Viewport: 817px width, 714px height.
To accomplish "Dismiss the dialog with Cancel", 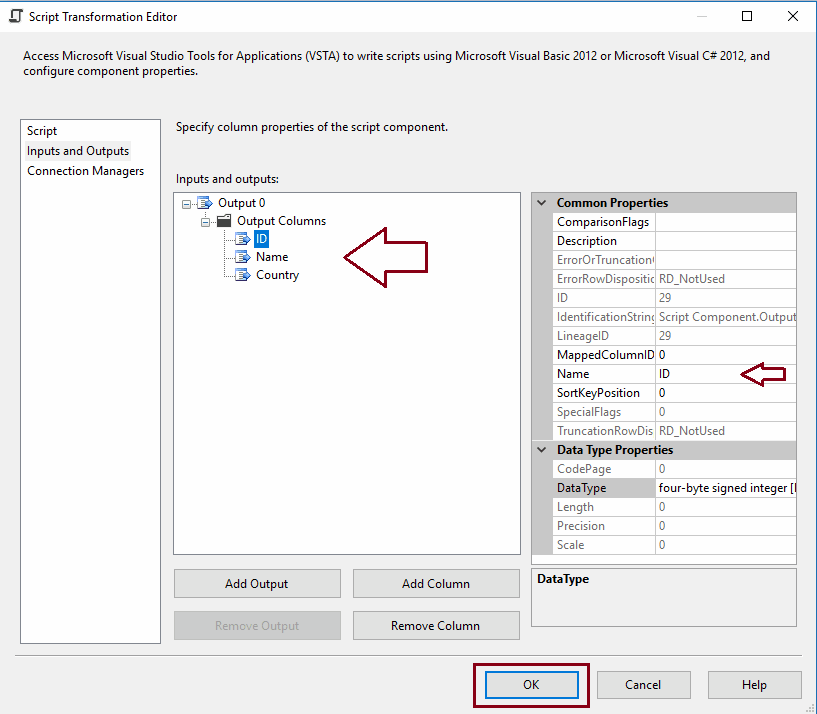I will click(x=643, y=684).
